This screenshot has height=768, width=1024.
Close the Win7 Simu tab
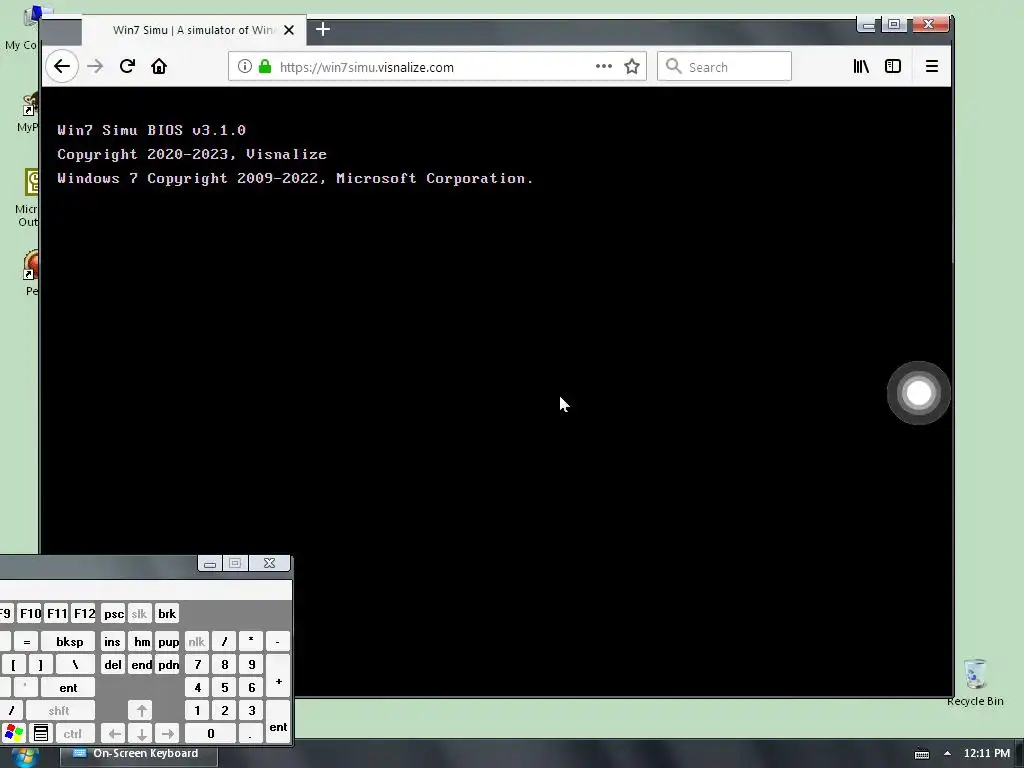[x=289, y=30]
